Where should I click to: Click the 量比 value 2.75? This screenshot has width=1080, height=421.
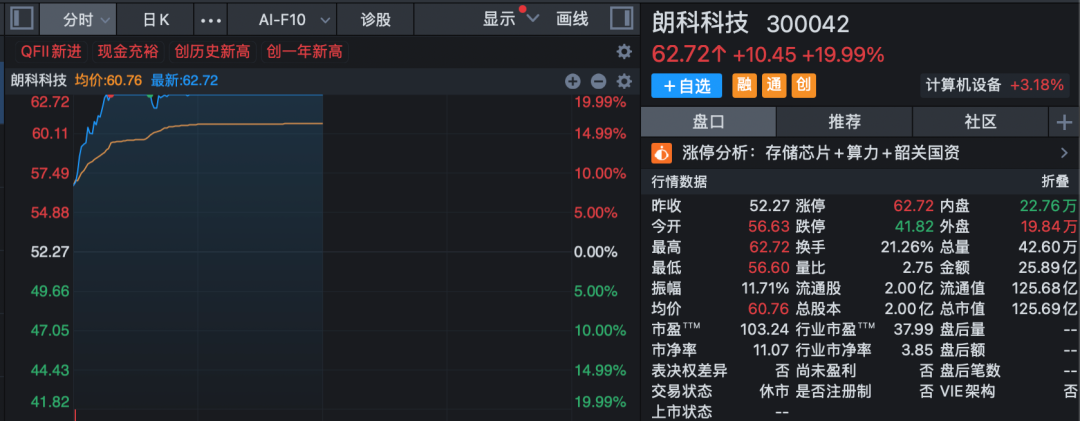pyautogui.click(x=919, y=267)
